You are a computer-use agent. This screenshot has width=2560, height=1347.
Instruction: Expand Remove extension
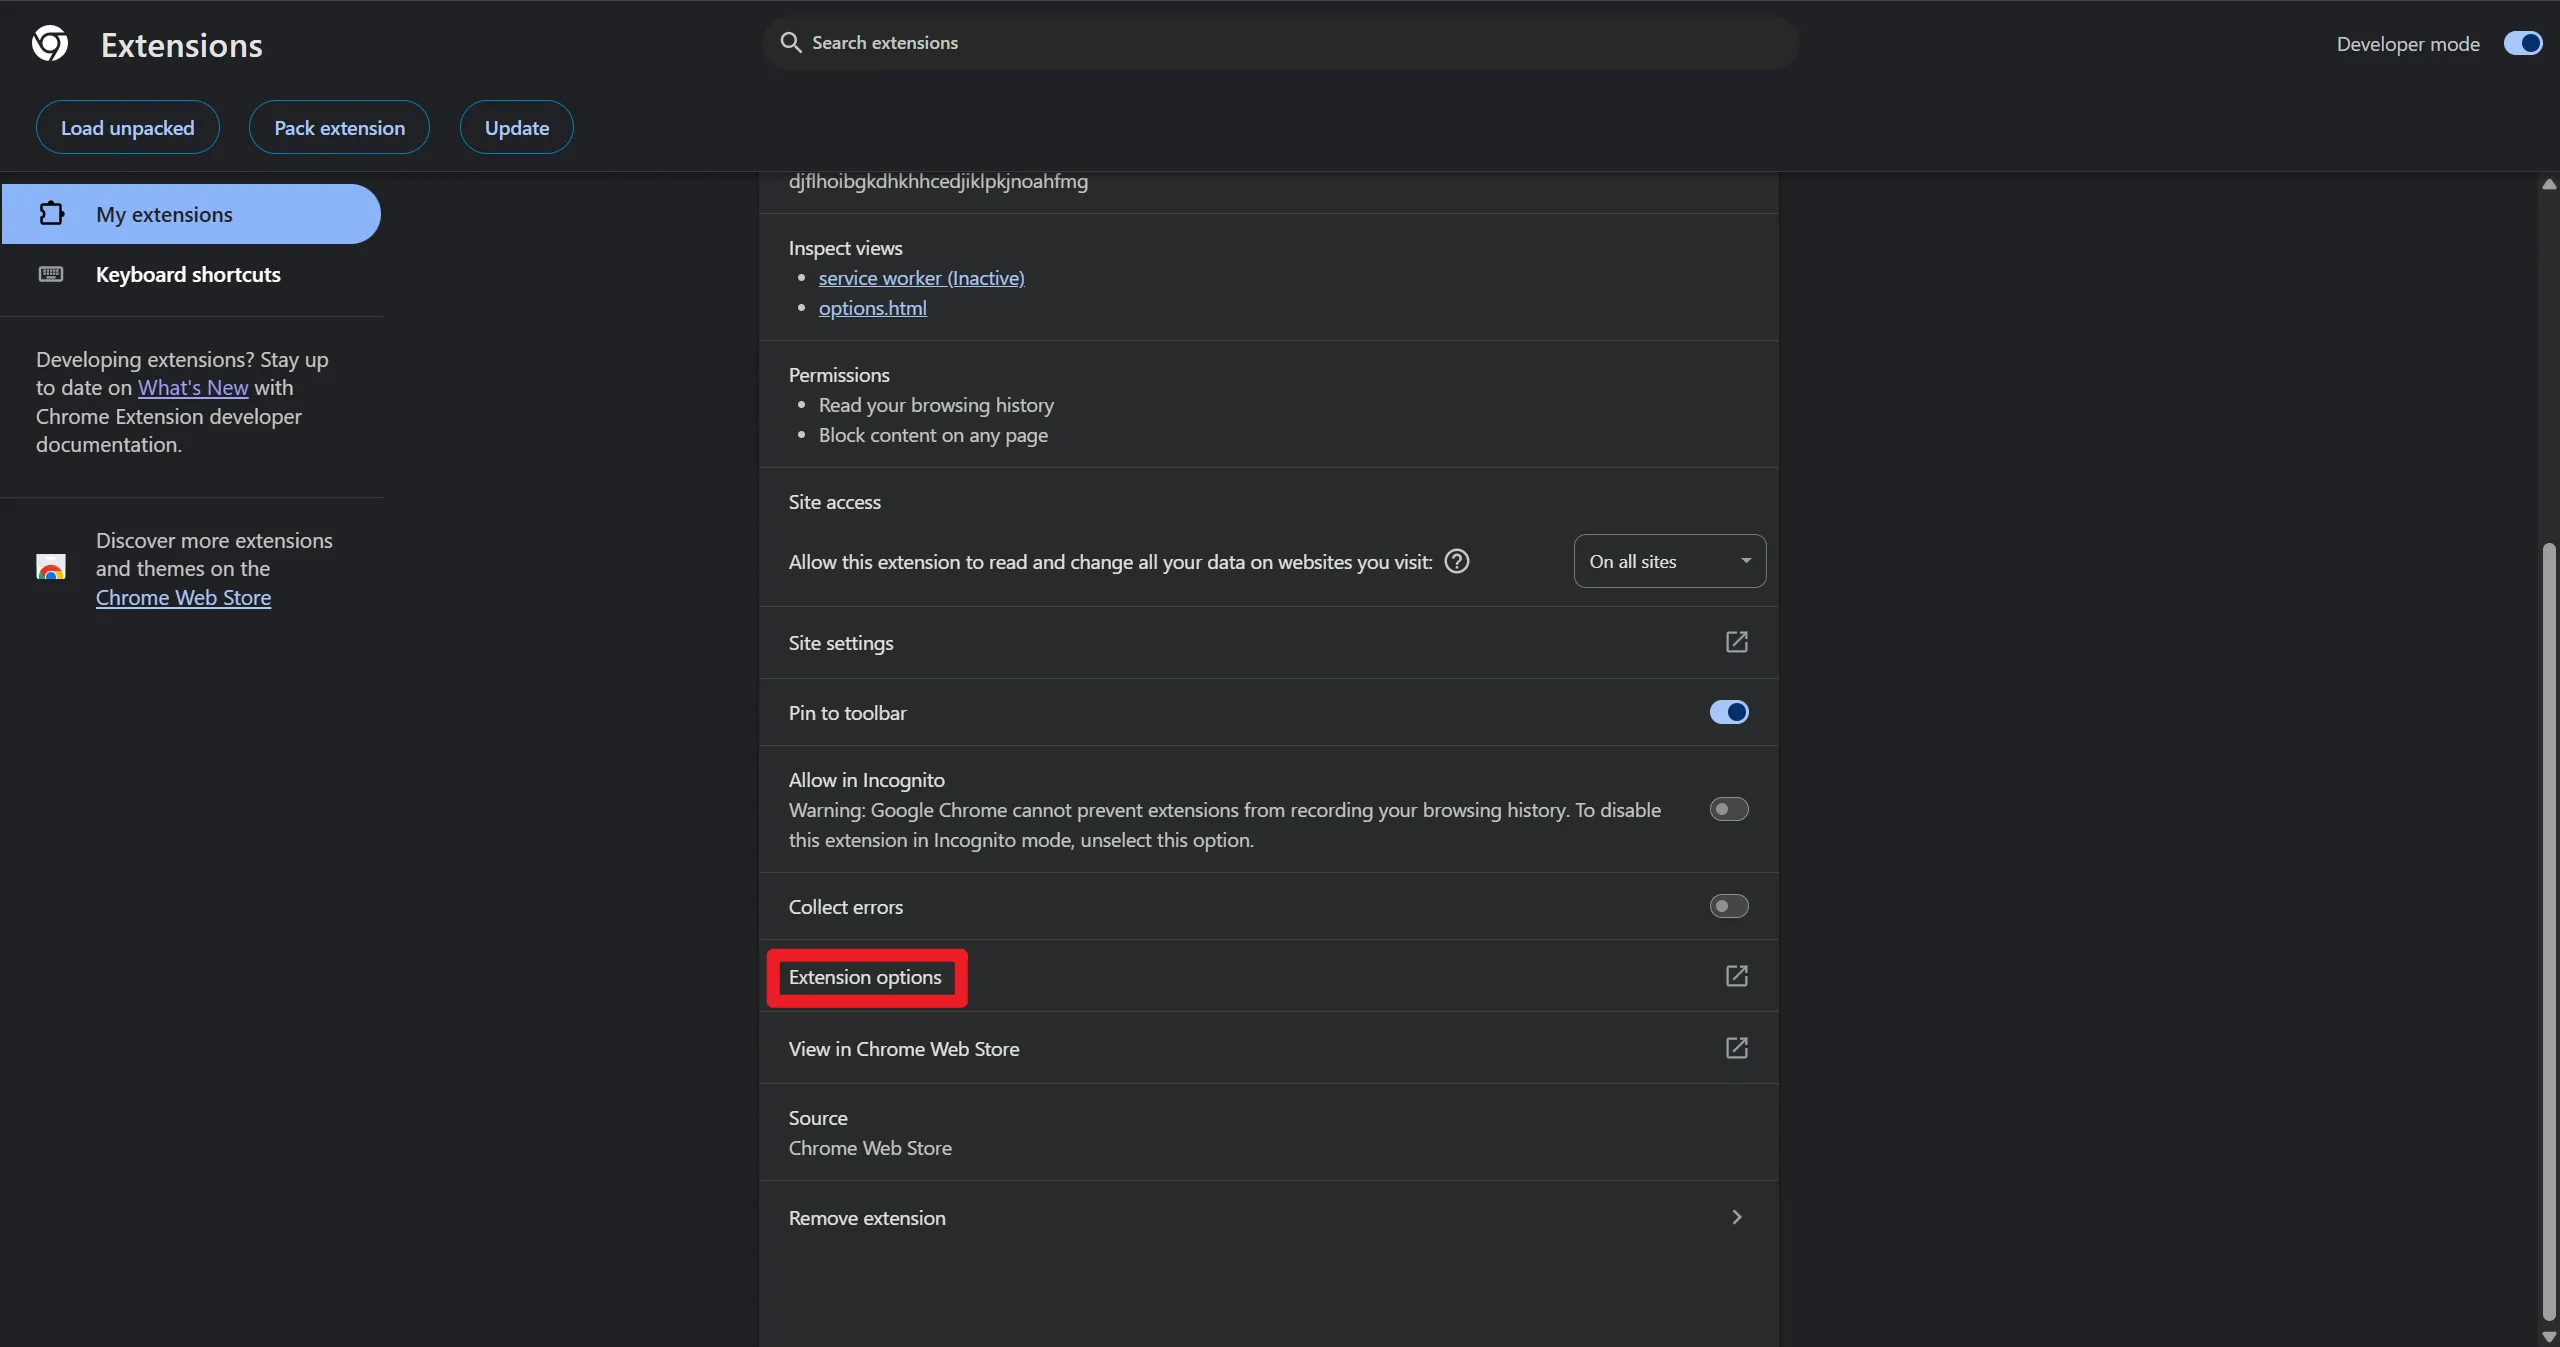pos(1736,1216)
